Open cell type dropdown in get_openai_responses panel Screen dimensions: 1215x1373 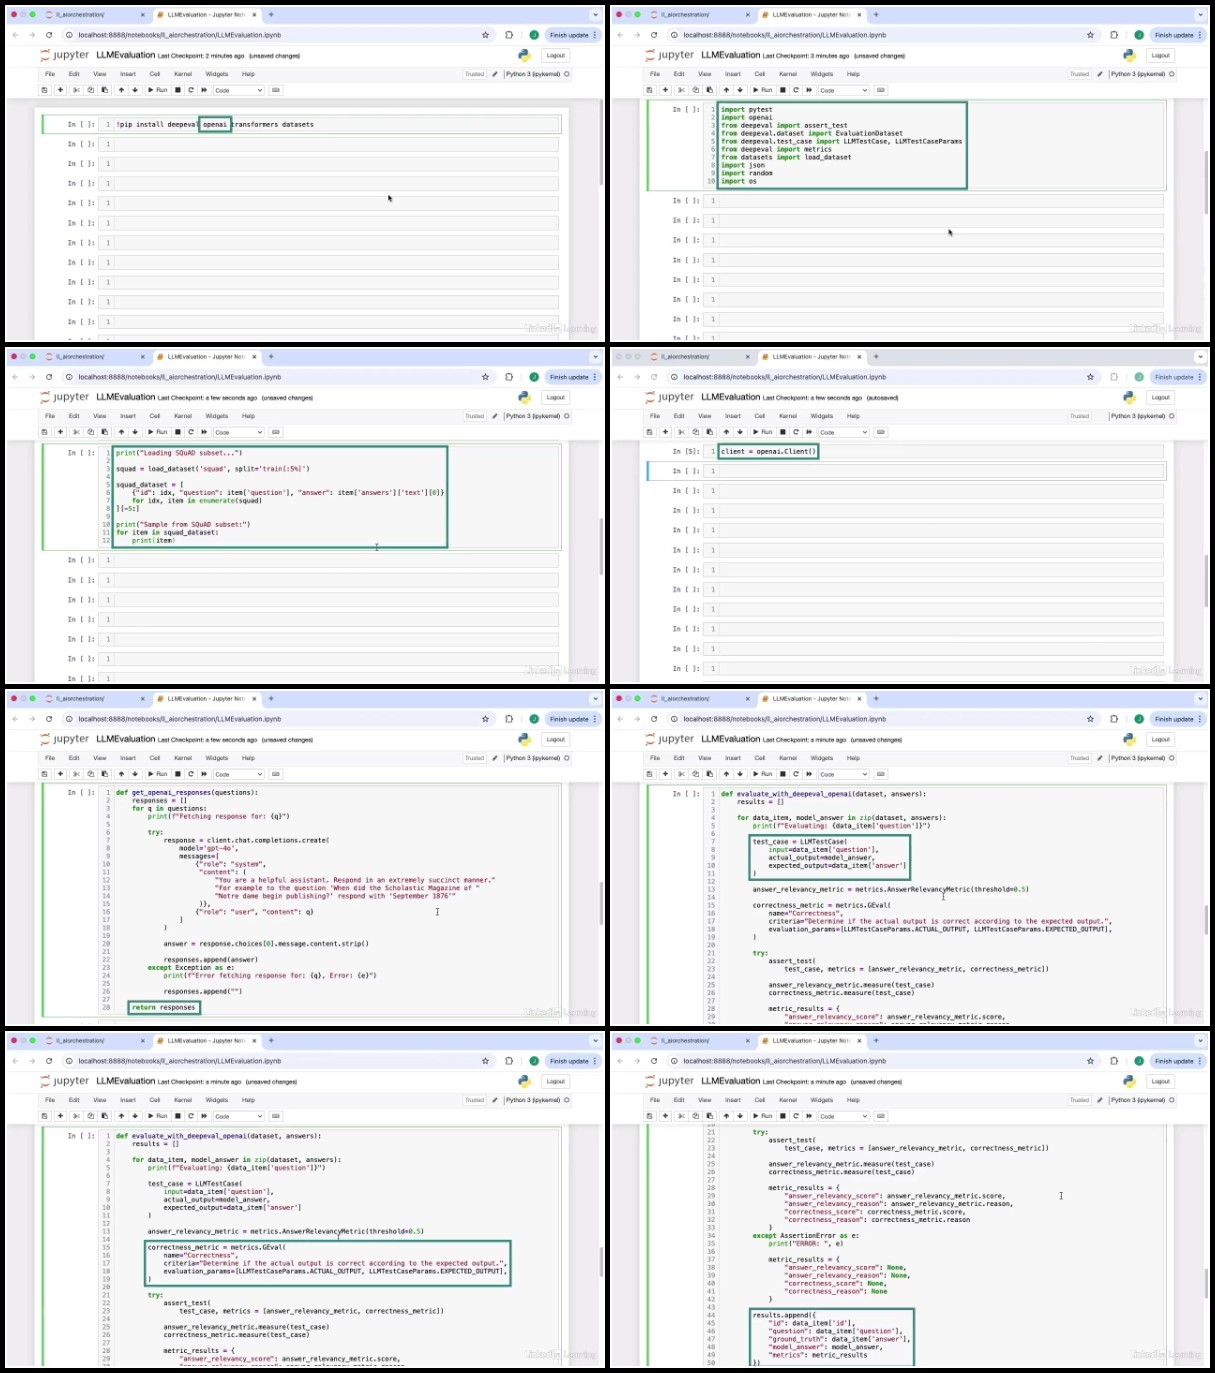238,774
